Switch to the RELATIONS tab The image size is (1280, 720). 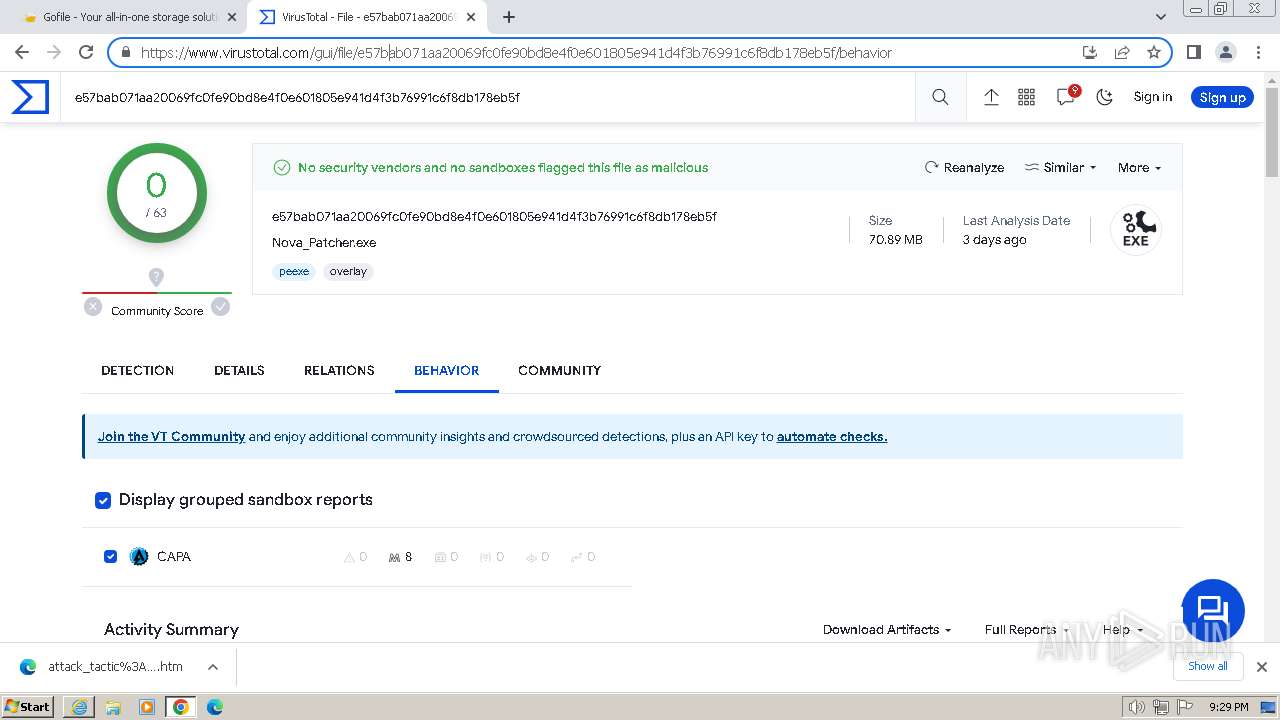pos(339,370)
